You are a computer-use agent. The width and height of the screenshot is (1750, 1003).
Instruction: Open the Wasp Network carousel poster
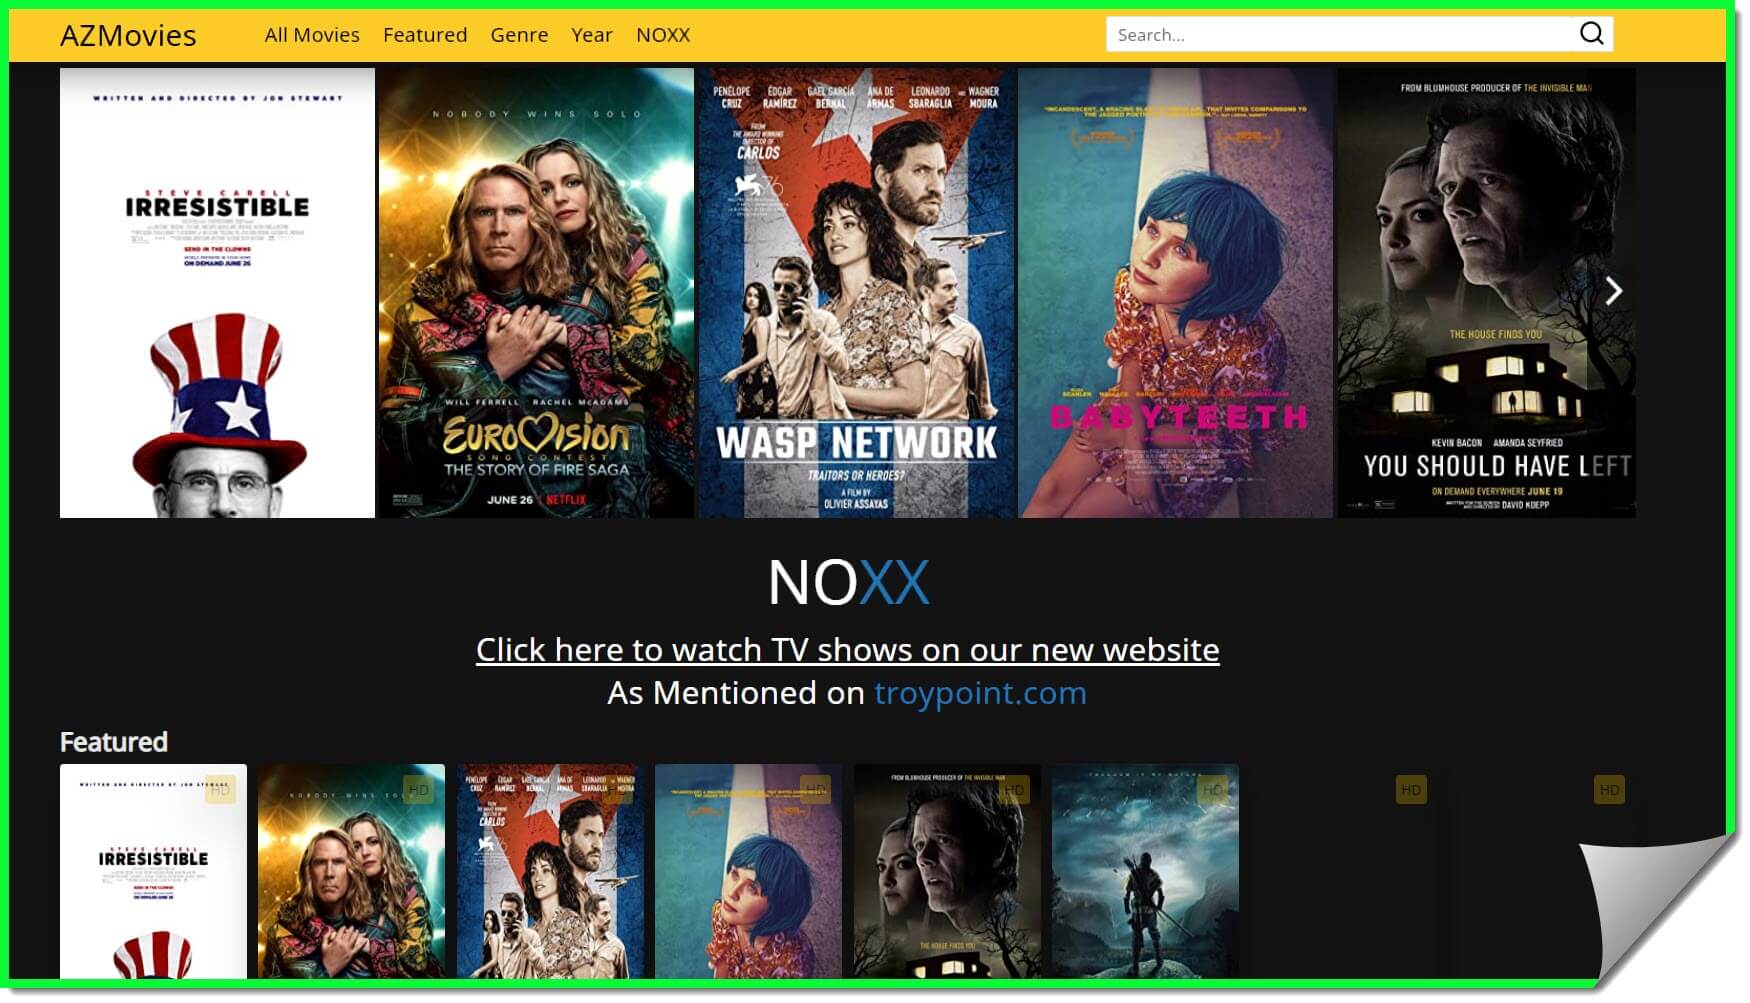pos(856,293)
